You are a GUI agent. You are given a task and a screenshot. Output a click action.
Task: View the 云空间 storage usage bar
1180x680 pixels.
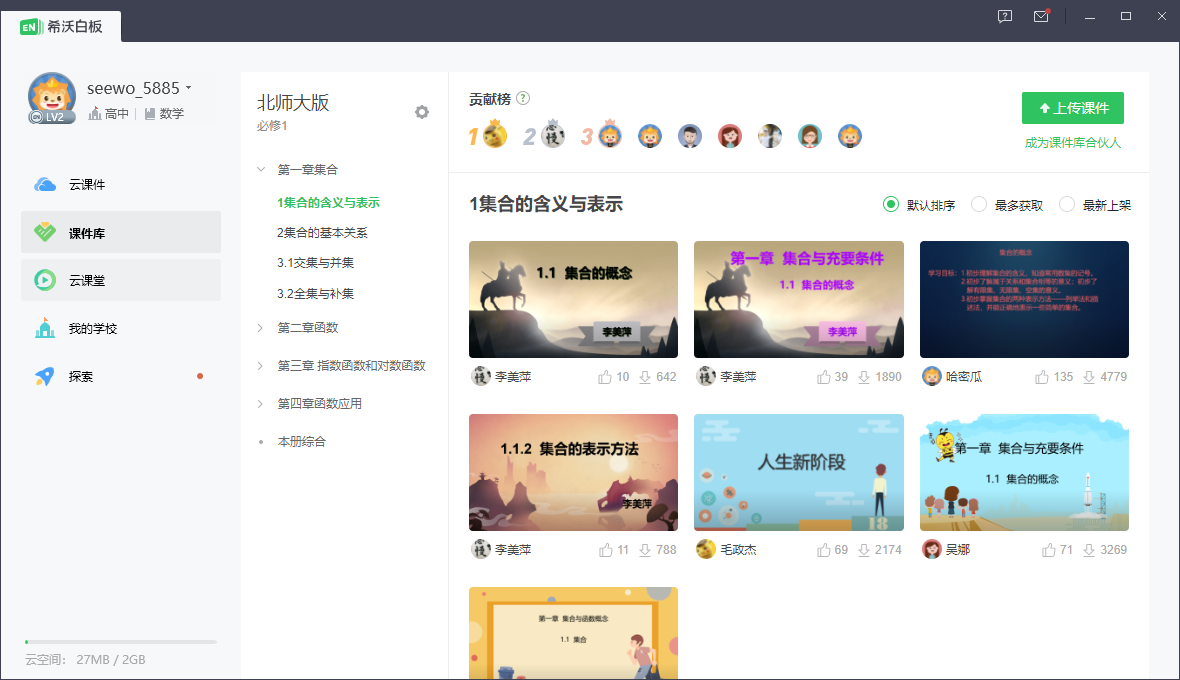point(118,642)
